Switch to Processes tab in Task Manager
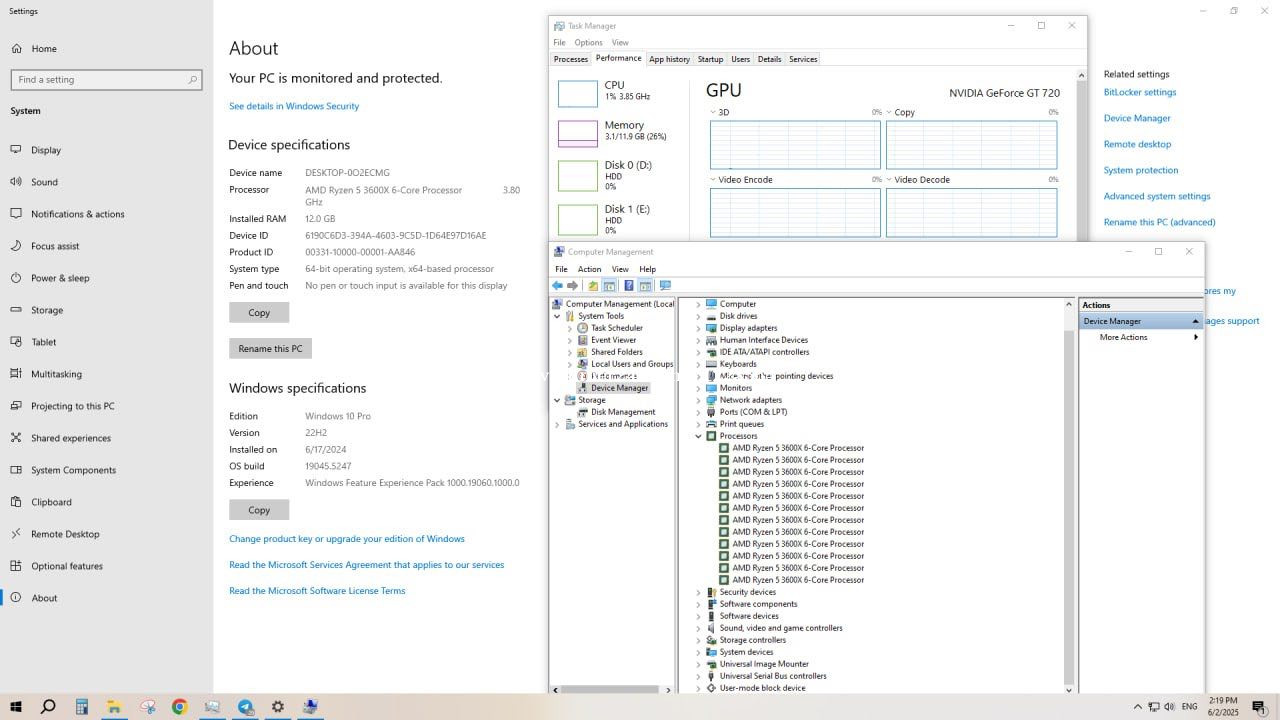 [571, 59]
